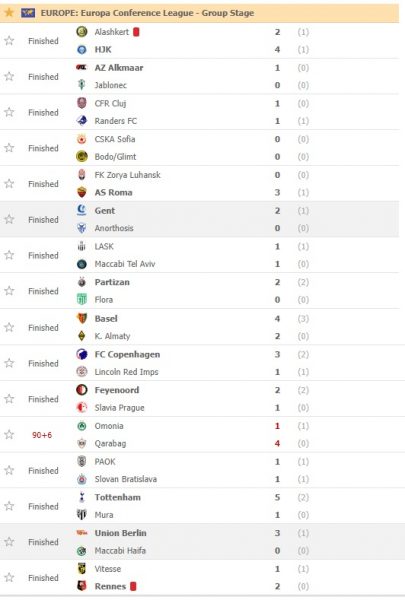Click the Feyenoord club logo
Viewport: 405px width, 600px height.
82,390
